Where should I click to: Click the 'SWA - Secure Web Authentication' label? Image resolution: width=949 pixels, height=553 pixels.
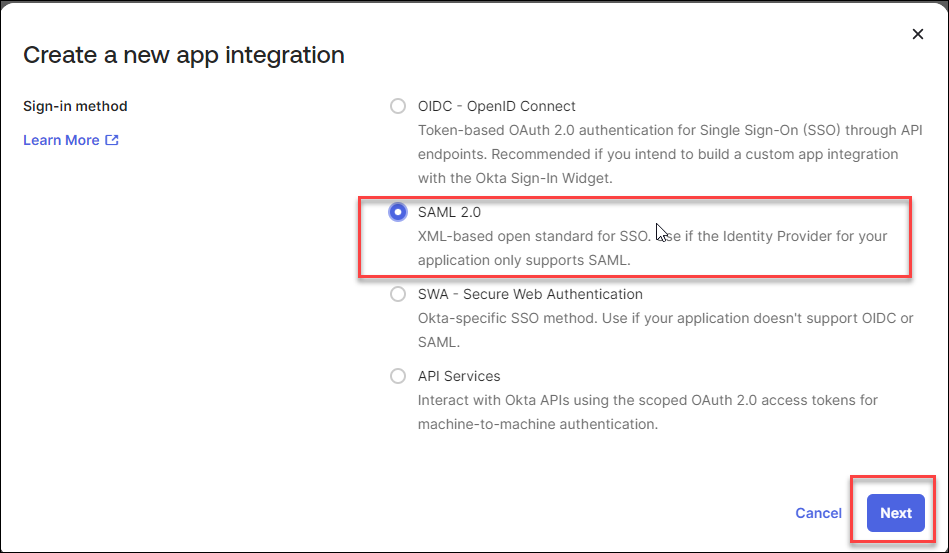click(530, 294)
